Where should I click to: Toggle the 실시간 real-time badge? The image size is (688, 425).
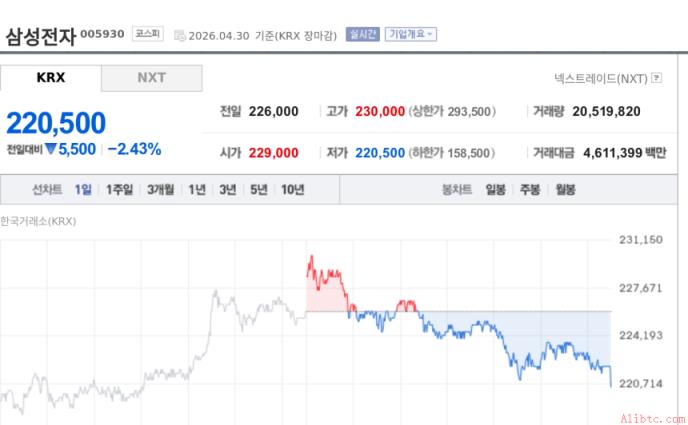pyautogui.click(x=362, y=34)
